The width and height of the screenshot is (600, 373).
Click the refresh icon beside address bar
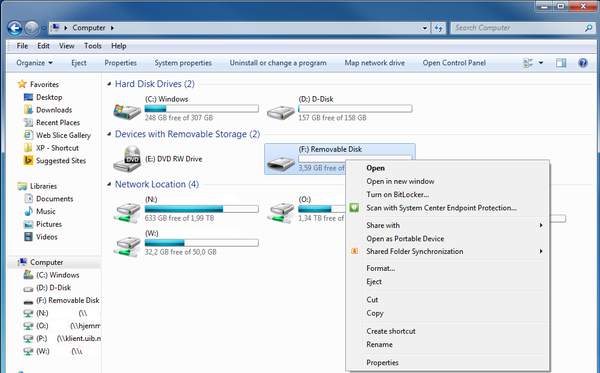tap(439, 28)
